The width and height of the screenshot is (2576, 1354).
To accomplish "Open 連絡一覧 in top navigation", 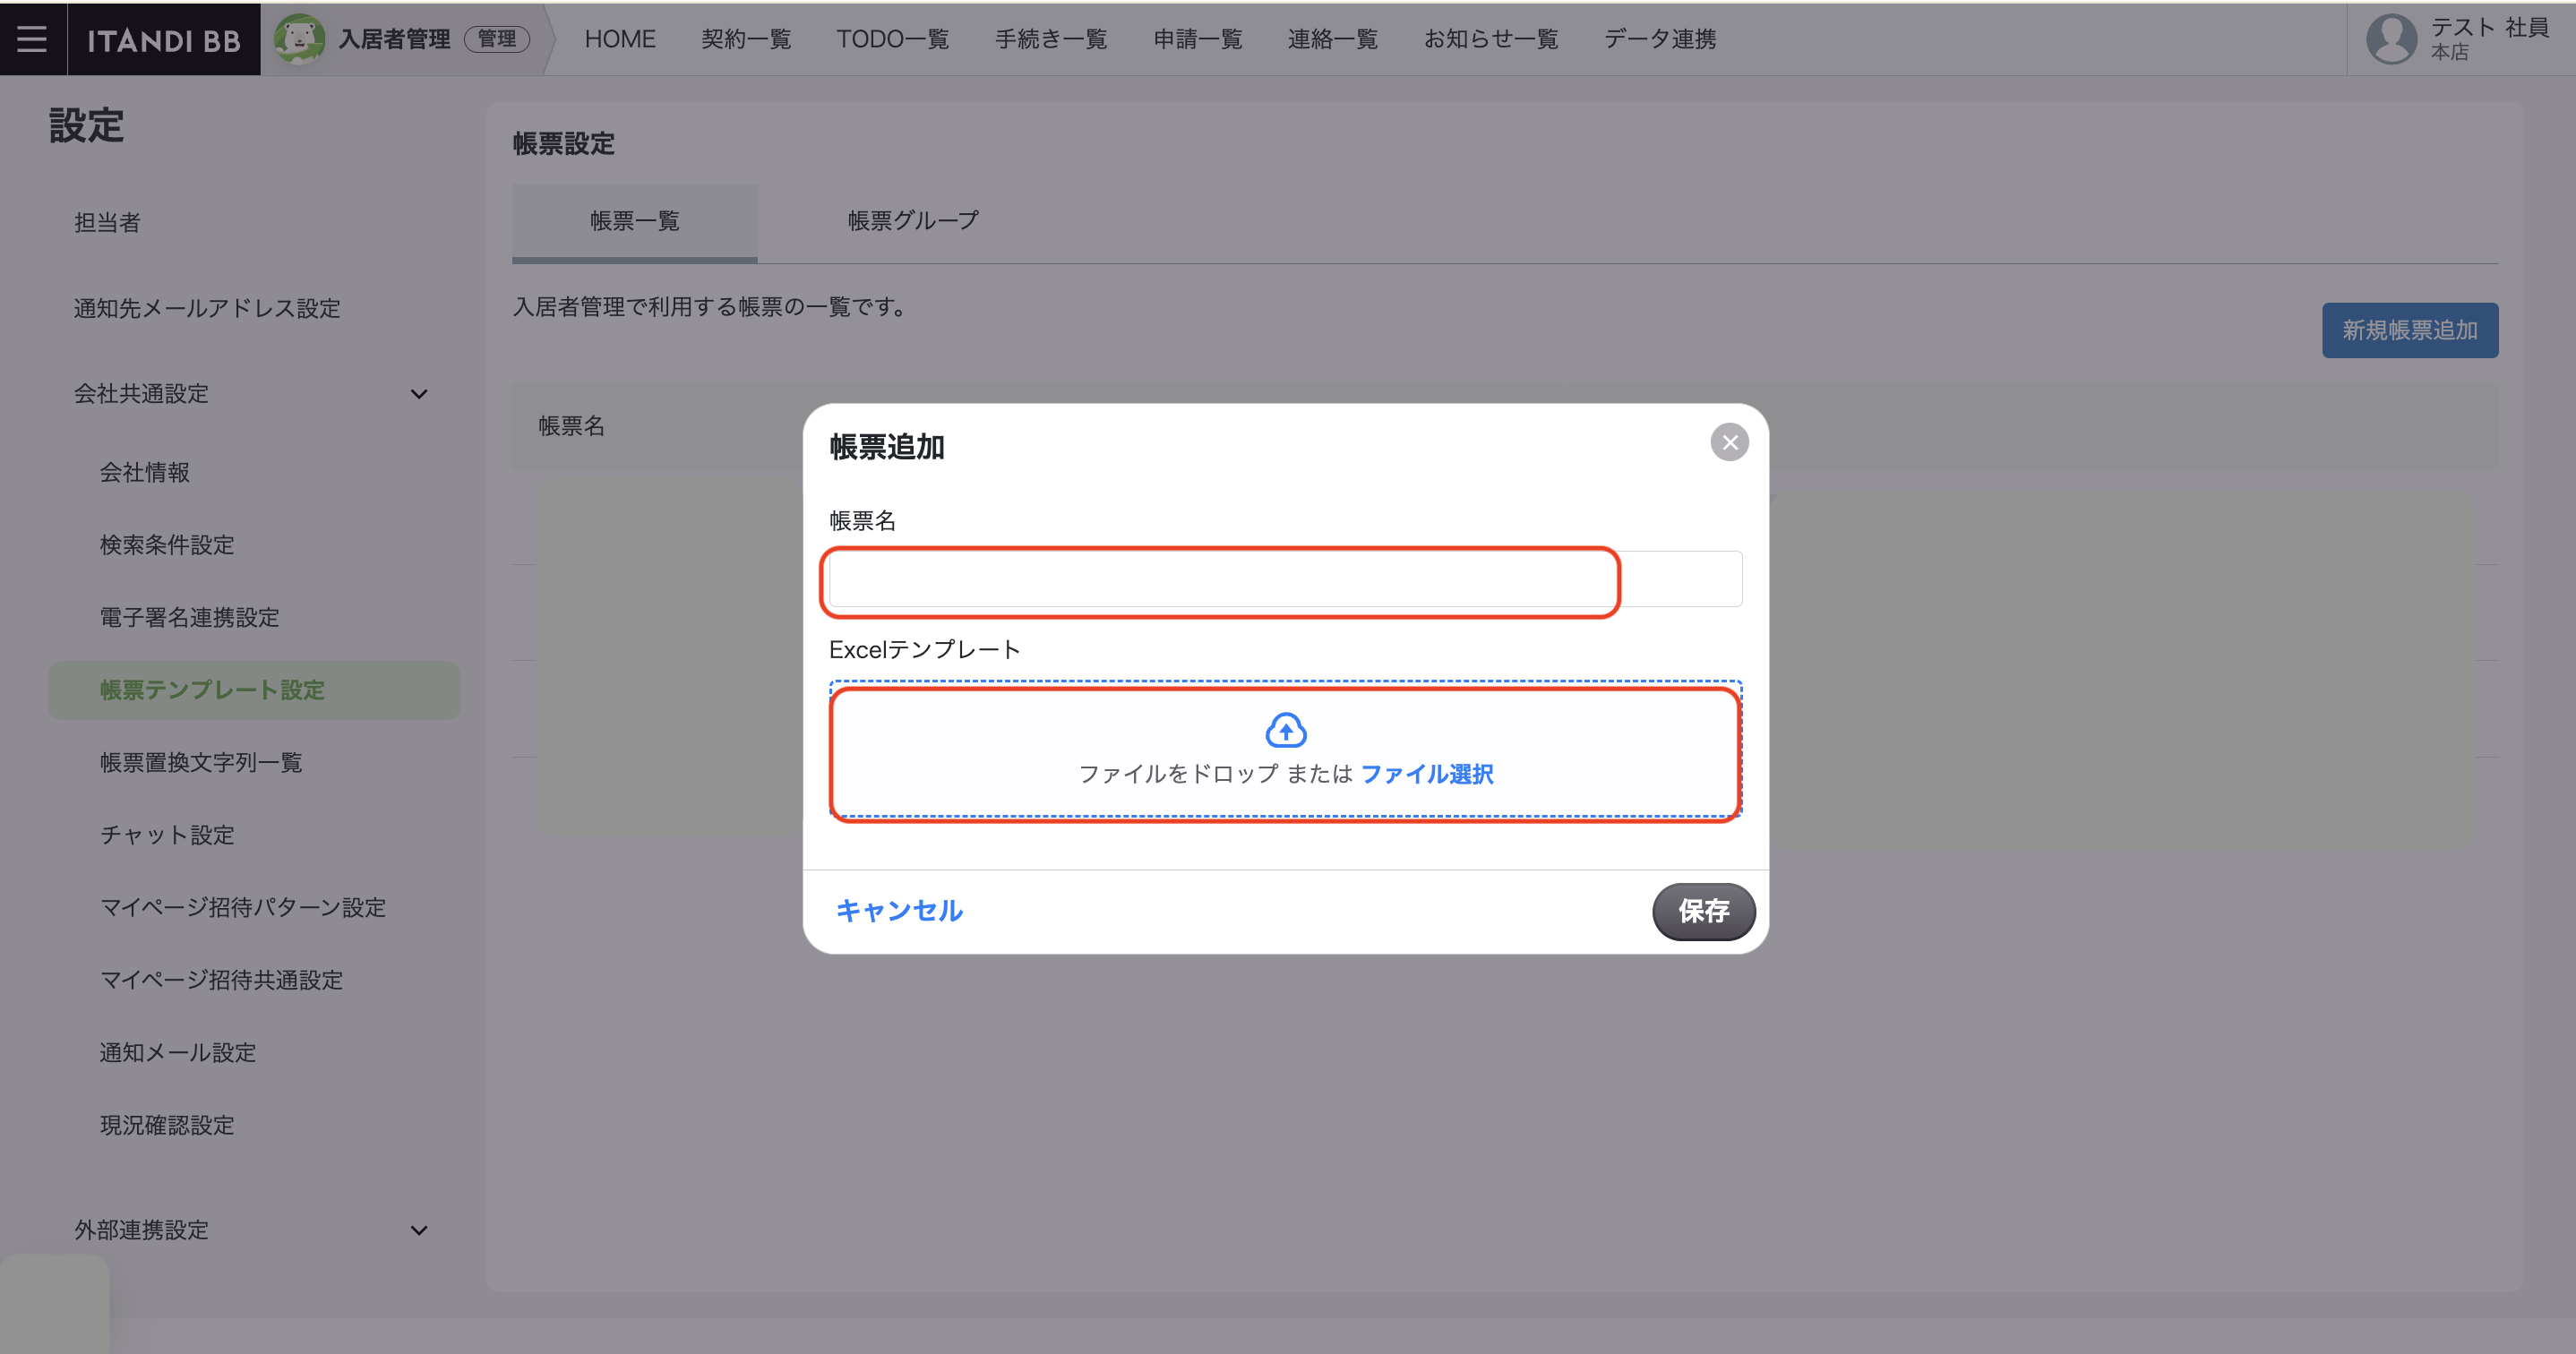I will [x=1333, y=39].
